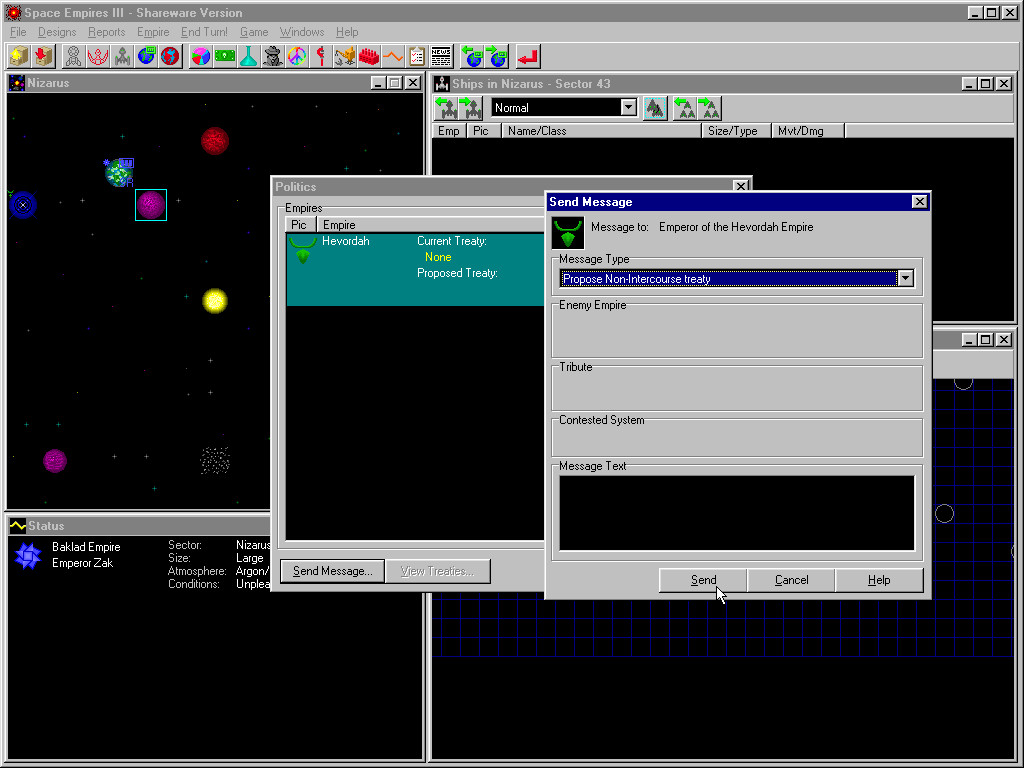Open the Normal ship filter dropdown

click(628, 108)
